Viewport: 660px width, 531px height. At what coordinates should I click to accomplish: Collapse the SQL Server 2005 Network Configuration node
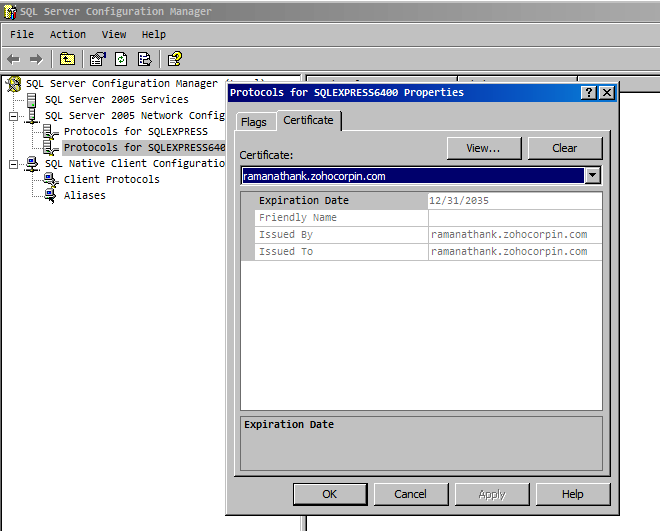click(x=14, y=116)
